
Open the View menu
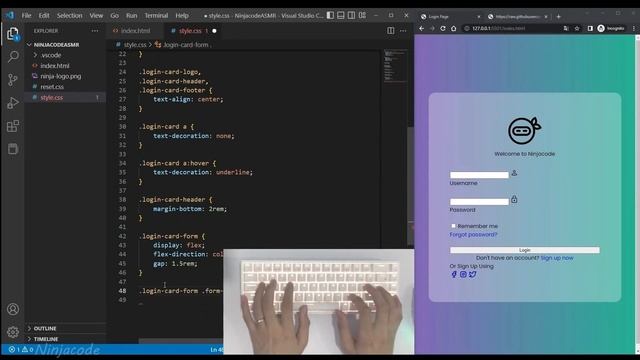96,16
